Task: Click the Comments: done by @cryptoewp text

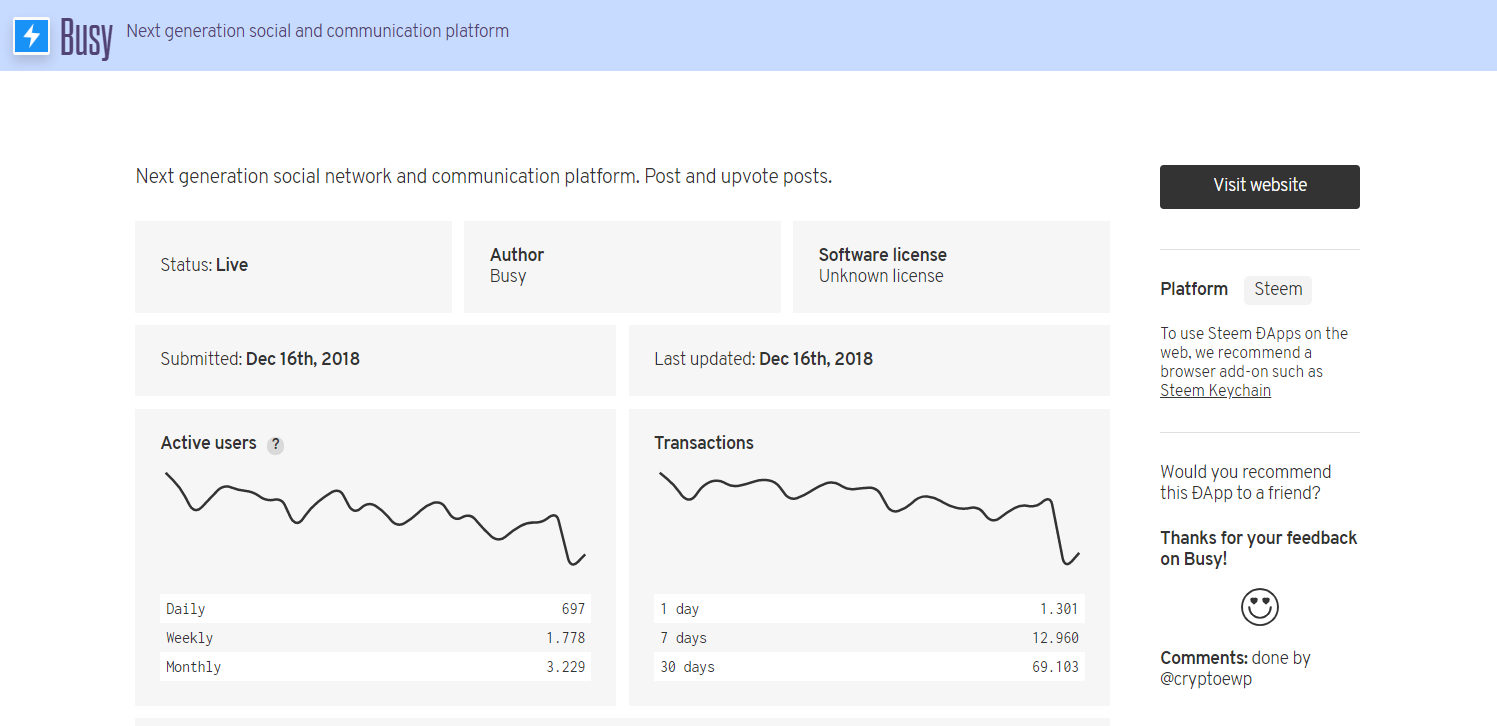Action: (1235, 668)
